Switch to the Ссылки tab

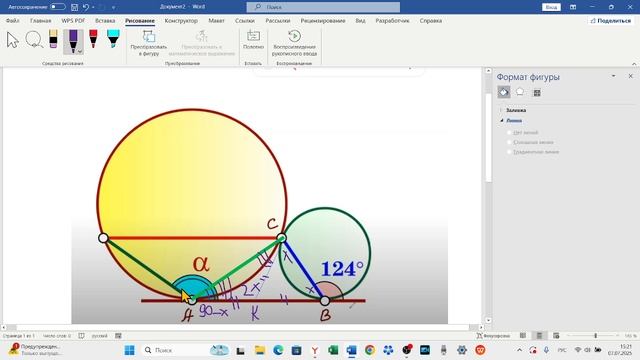tap(244, 20)
